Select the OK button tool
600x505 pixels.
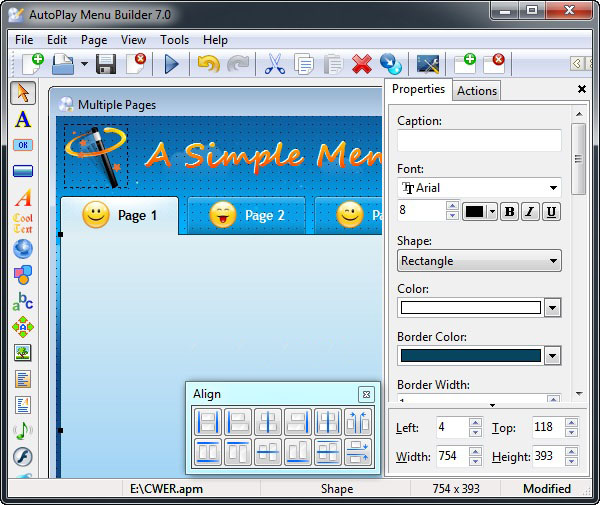pos(23,145)
